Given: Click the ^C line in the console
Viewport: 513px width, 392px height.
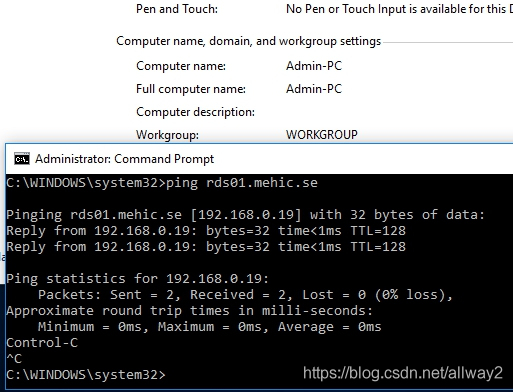Looking at the screenshot, I should [x=14, y=359].
